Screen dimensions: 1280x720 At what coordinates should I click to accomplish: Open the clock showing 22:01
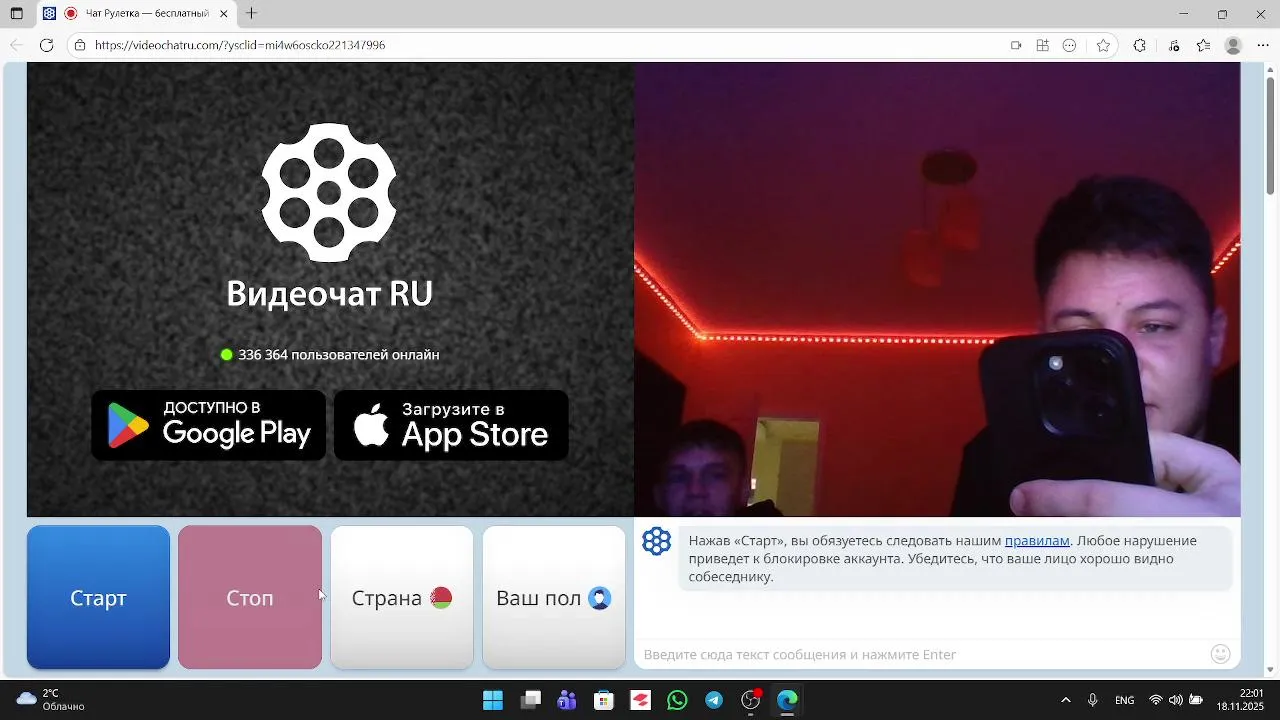click(x=1241, y=700)
